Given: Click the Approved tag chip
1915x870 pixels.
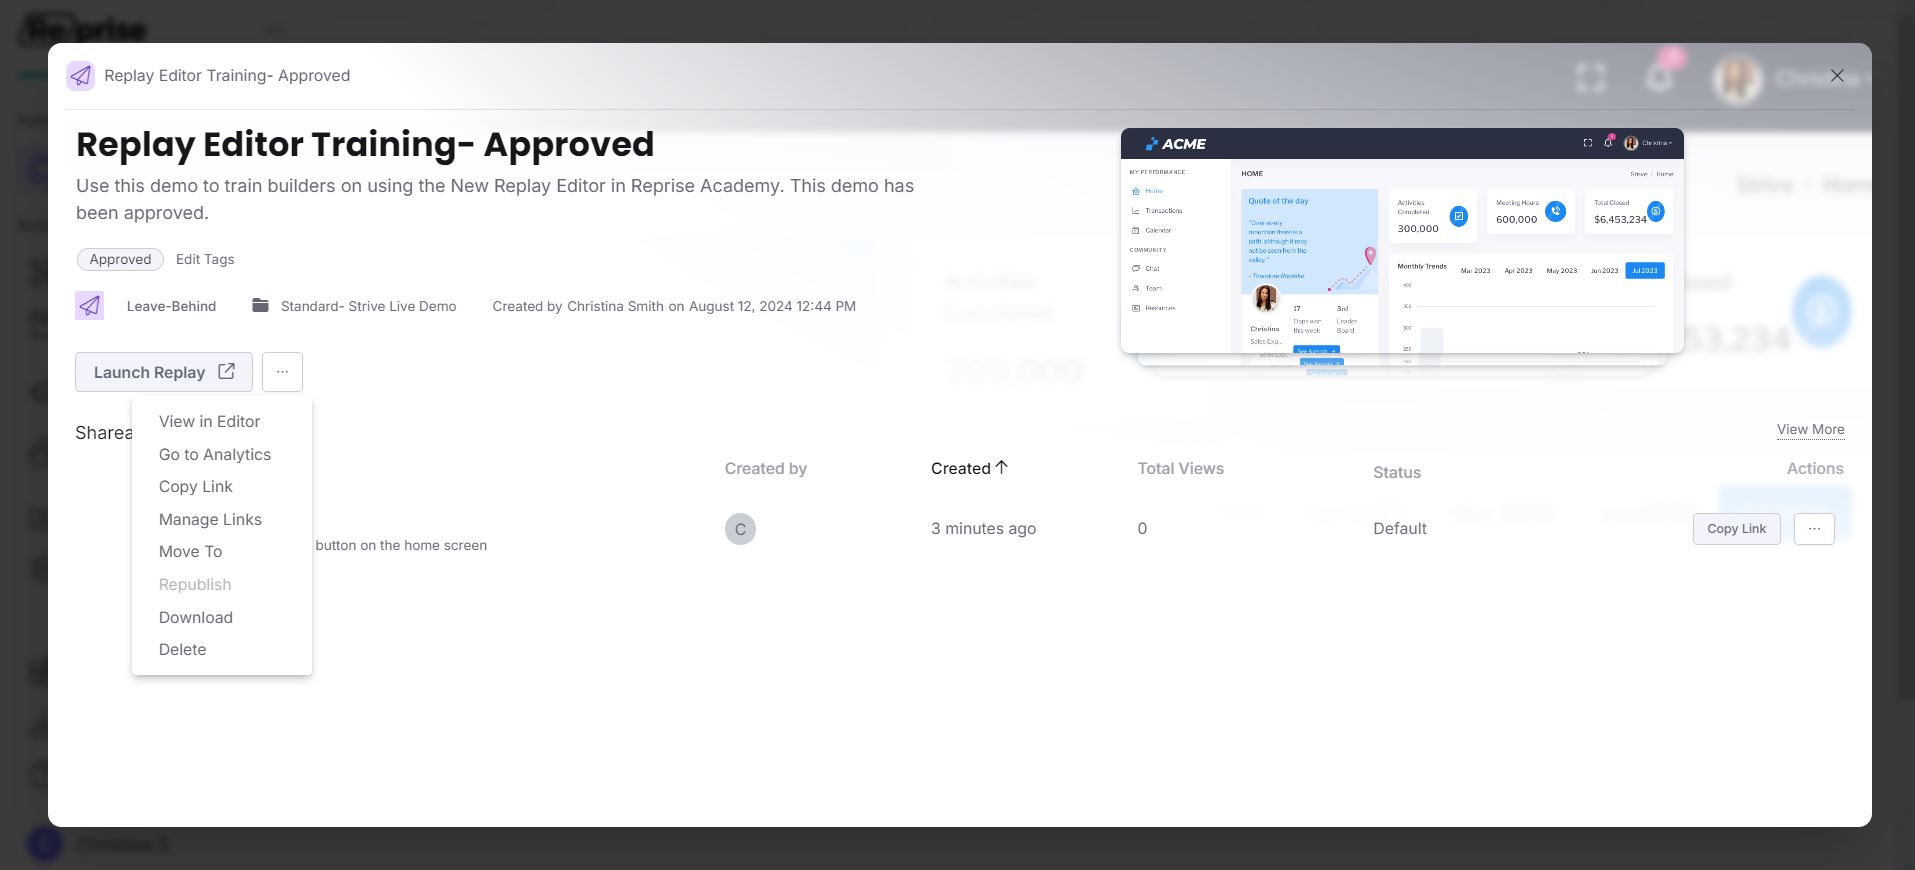Looking at the screenshot, I should point(120,259).
